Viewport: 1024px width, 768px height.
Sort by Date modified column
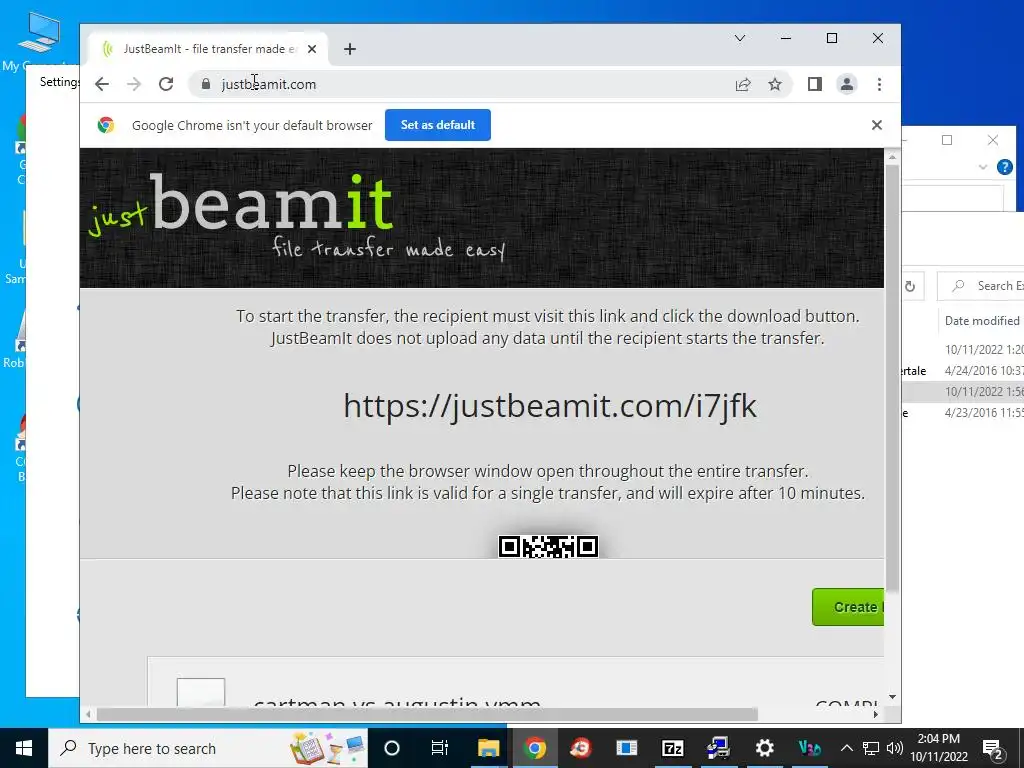pos(982,321)
